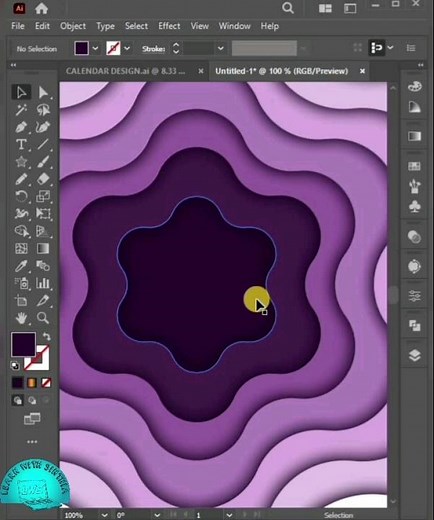Close the Untitled-1 document tab
Viewport: 434px width, 520px height.
(362, 71)
